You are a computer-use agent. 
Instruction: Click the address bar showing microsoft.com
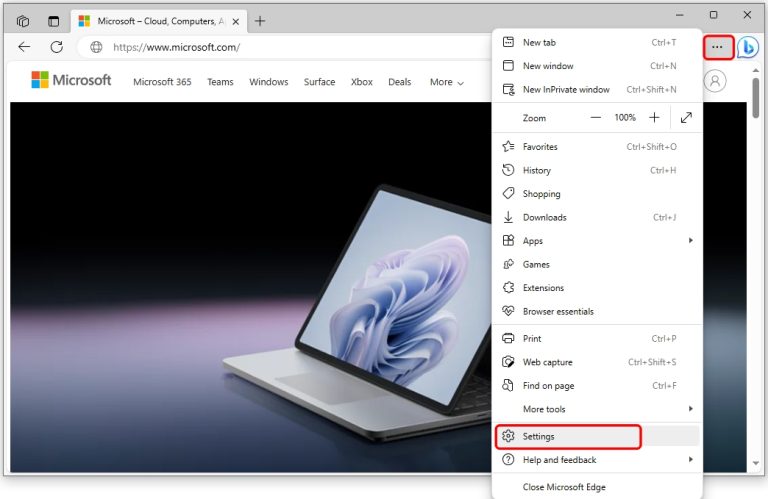[280, 47]
